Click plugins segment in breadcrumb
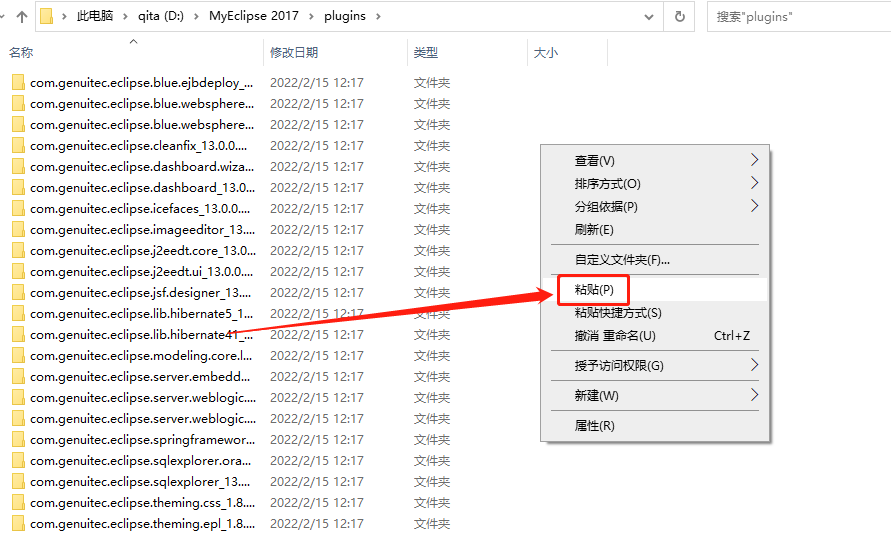Viewport: 891px width, 536px height. [345, 16]
